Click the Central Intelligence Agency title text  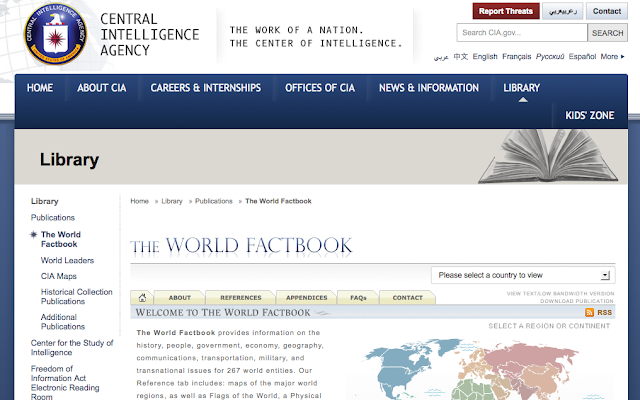tap(149, 34)
